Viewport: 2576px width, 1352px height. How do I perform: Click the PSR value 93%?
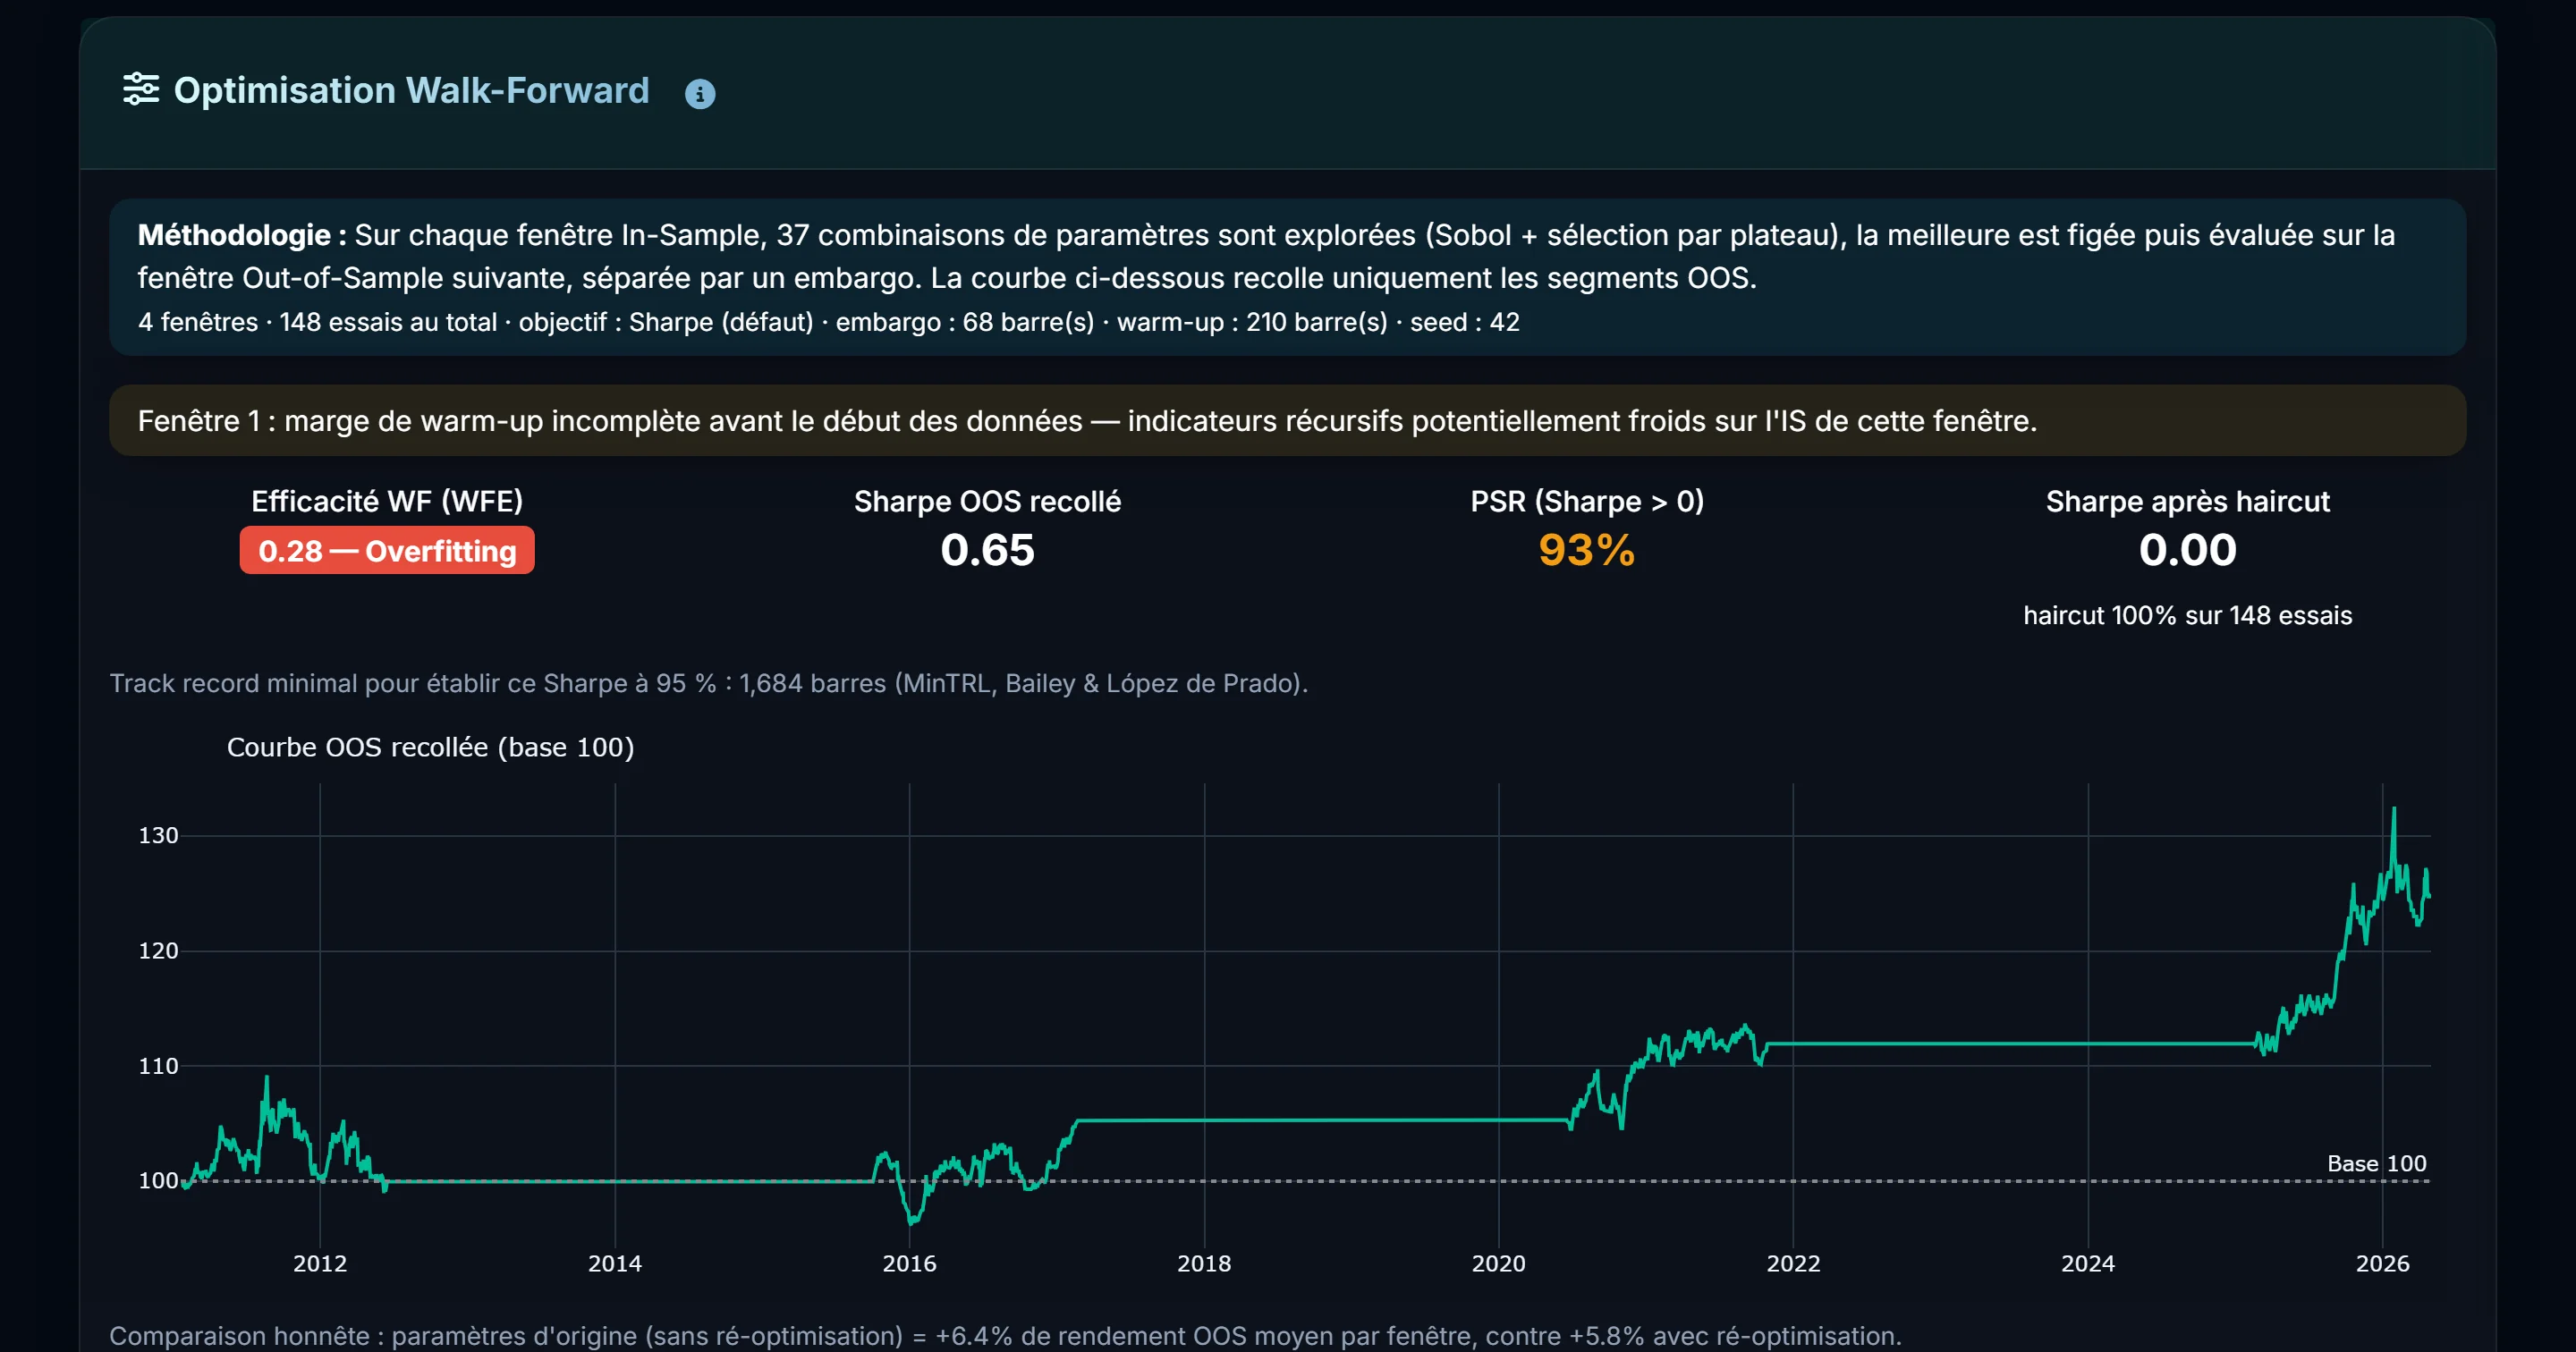(1586, 550)
